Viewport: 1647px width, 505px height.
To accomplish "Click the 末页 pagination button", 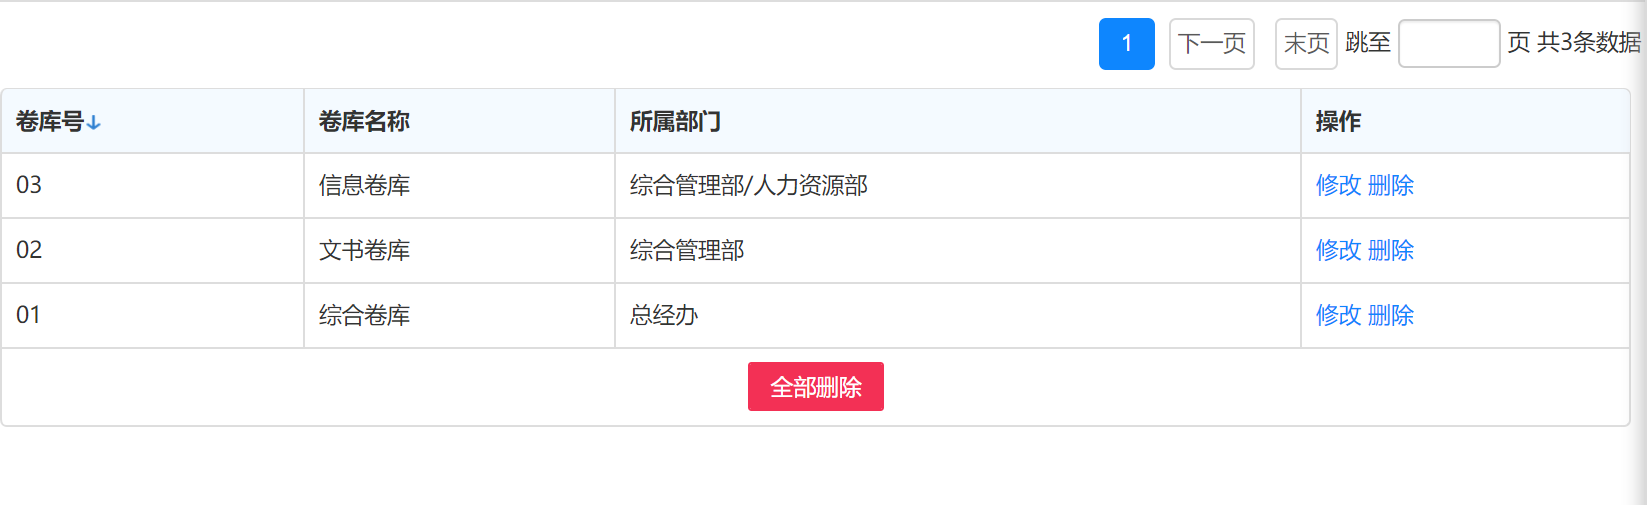I will coord(1306,44).
